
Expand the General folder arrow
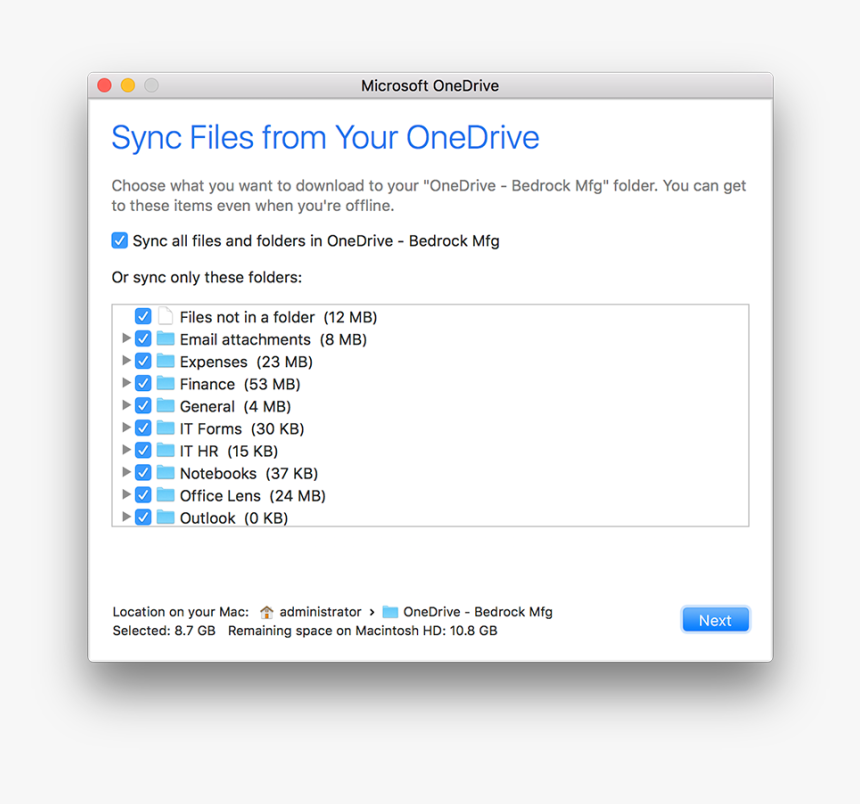point(126,405)
